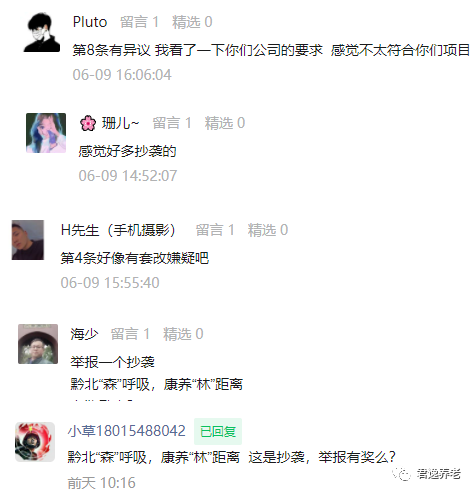475x494 pixels.
Task: Open 珊儿~'s blue-haired avatar
Action: pos(46,133)
